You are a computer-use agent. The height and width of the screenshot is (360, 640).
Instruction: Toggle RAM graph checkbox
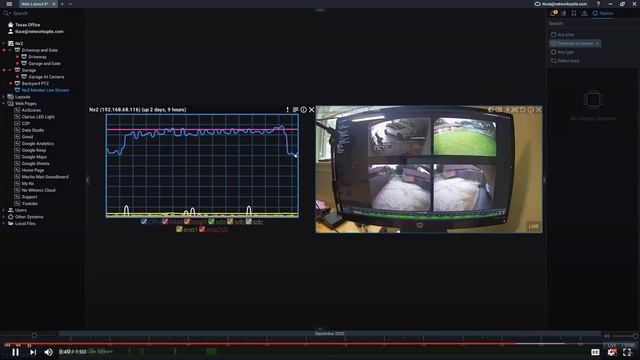165,222
